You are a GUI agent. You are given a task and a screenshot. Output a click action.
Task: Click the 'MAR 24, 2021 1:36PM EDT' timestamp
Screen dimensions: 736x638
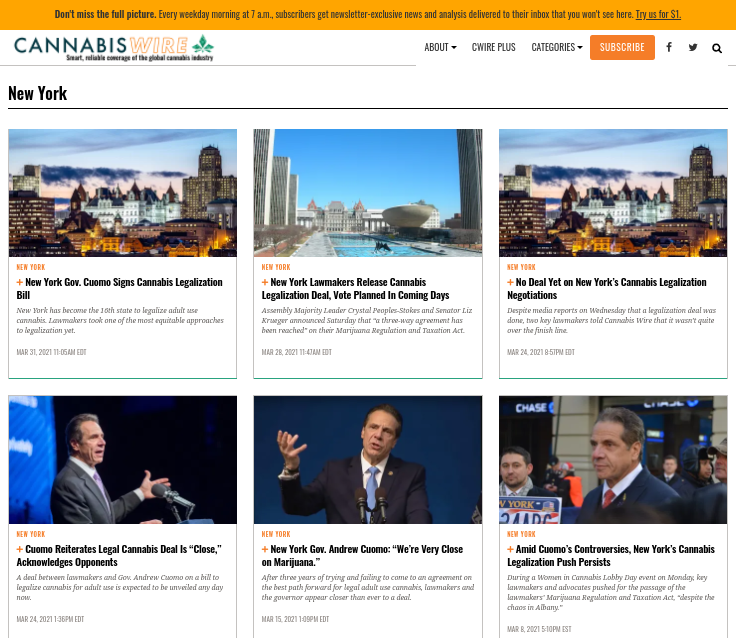[50, 619]
